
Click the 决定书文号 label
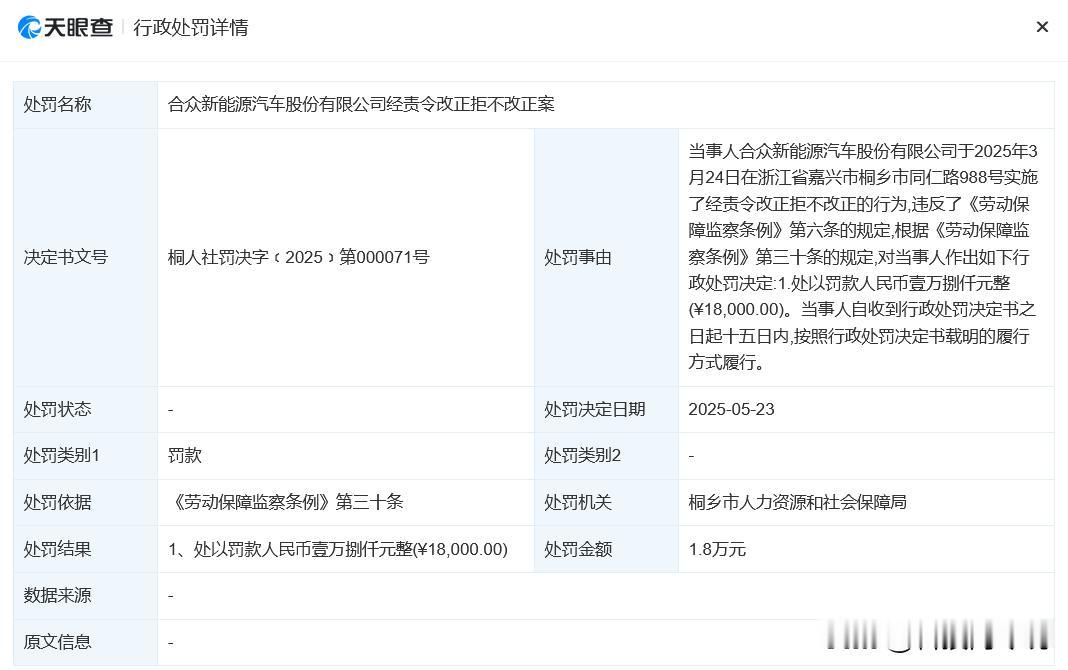coord(65,257)
